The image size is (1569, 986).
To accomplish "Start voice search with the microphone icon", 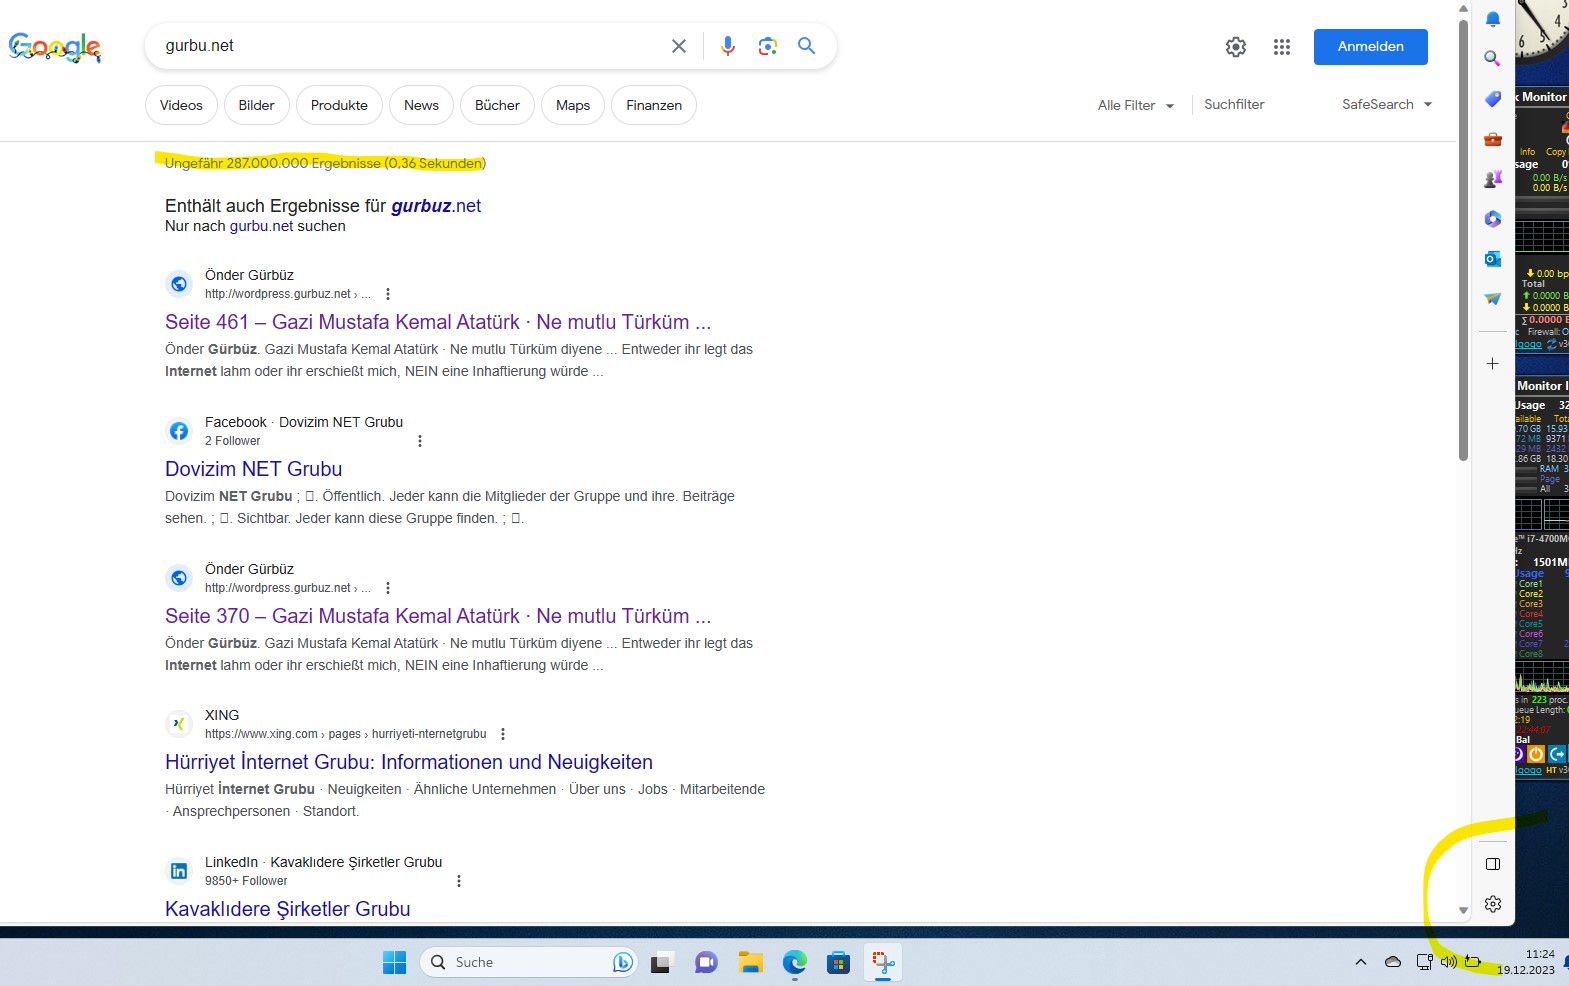I will click(728, 46).
